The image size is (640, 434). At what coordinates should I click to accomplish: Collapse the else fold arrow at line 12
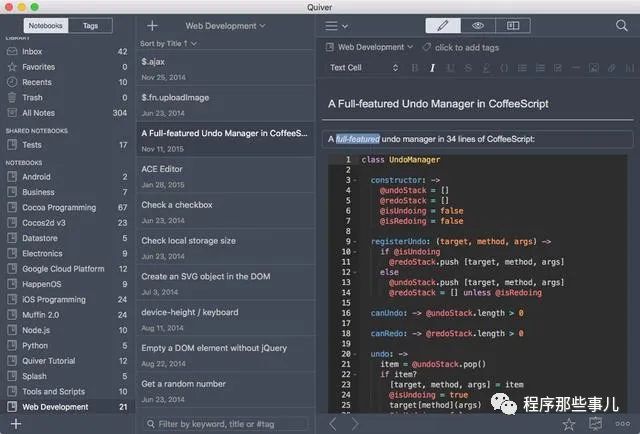(x=355, y=272)
